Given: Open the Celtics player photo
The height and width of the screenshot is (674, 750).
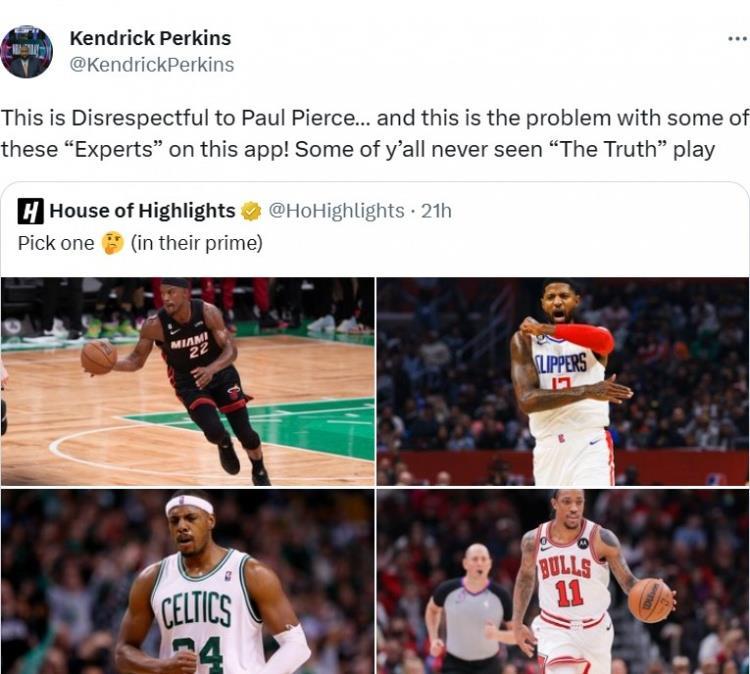Looking at the screenshot, I should pos(188,581).
